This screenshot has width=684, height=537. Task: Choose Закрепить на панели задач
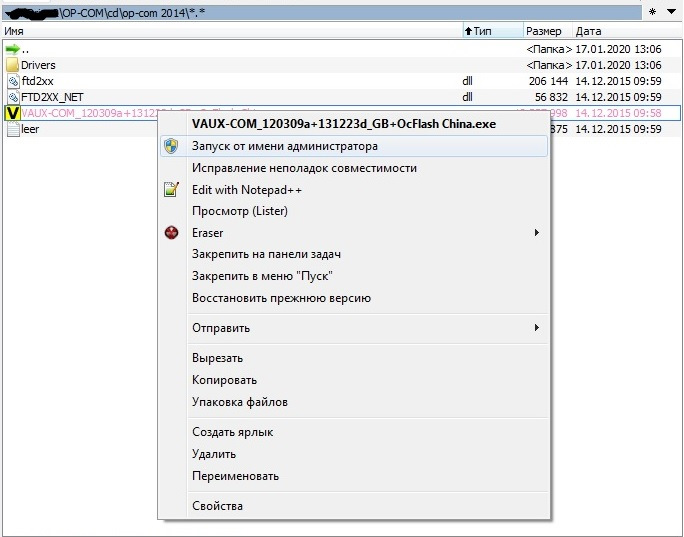pyautogui.click(x=354, y=254)
